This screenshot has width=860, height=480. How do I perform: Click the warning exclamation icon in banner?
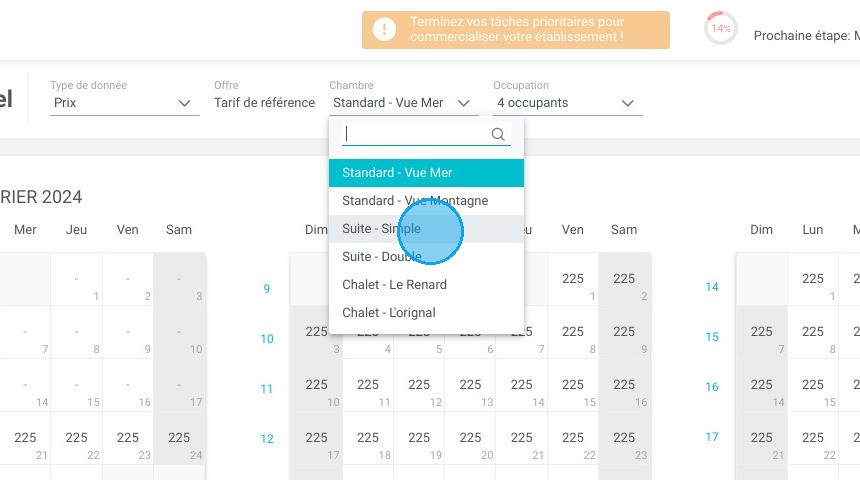pyautogui.click(x=384, y=29)
